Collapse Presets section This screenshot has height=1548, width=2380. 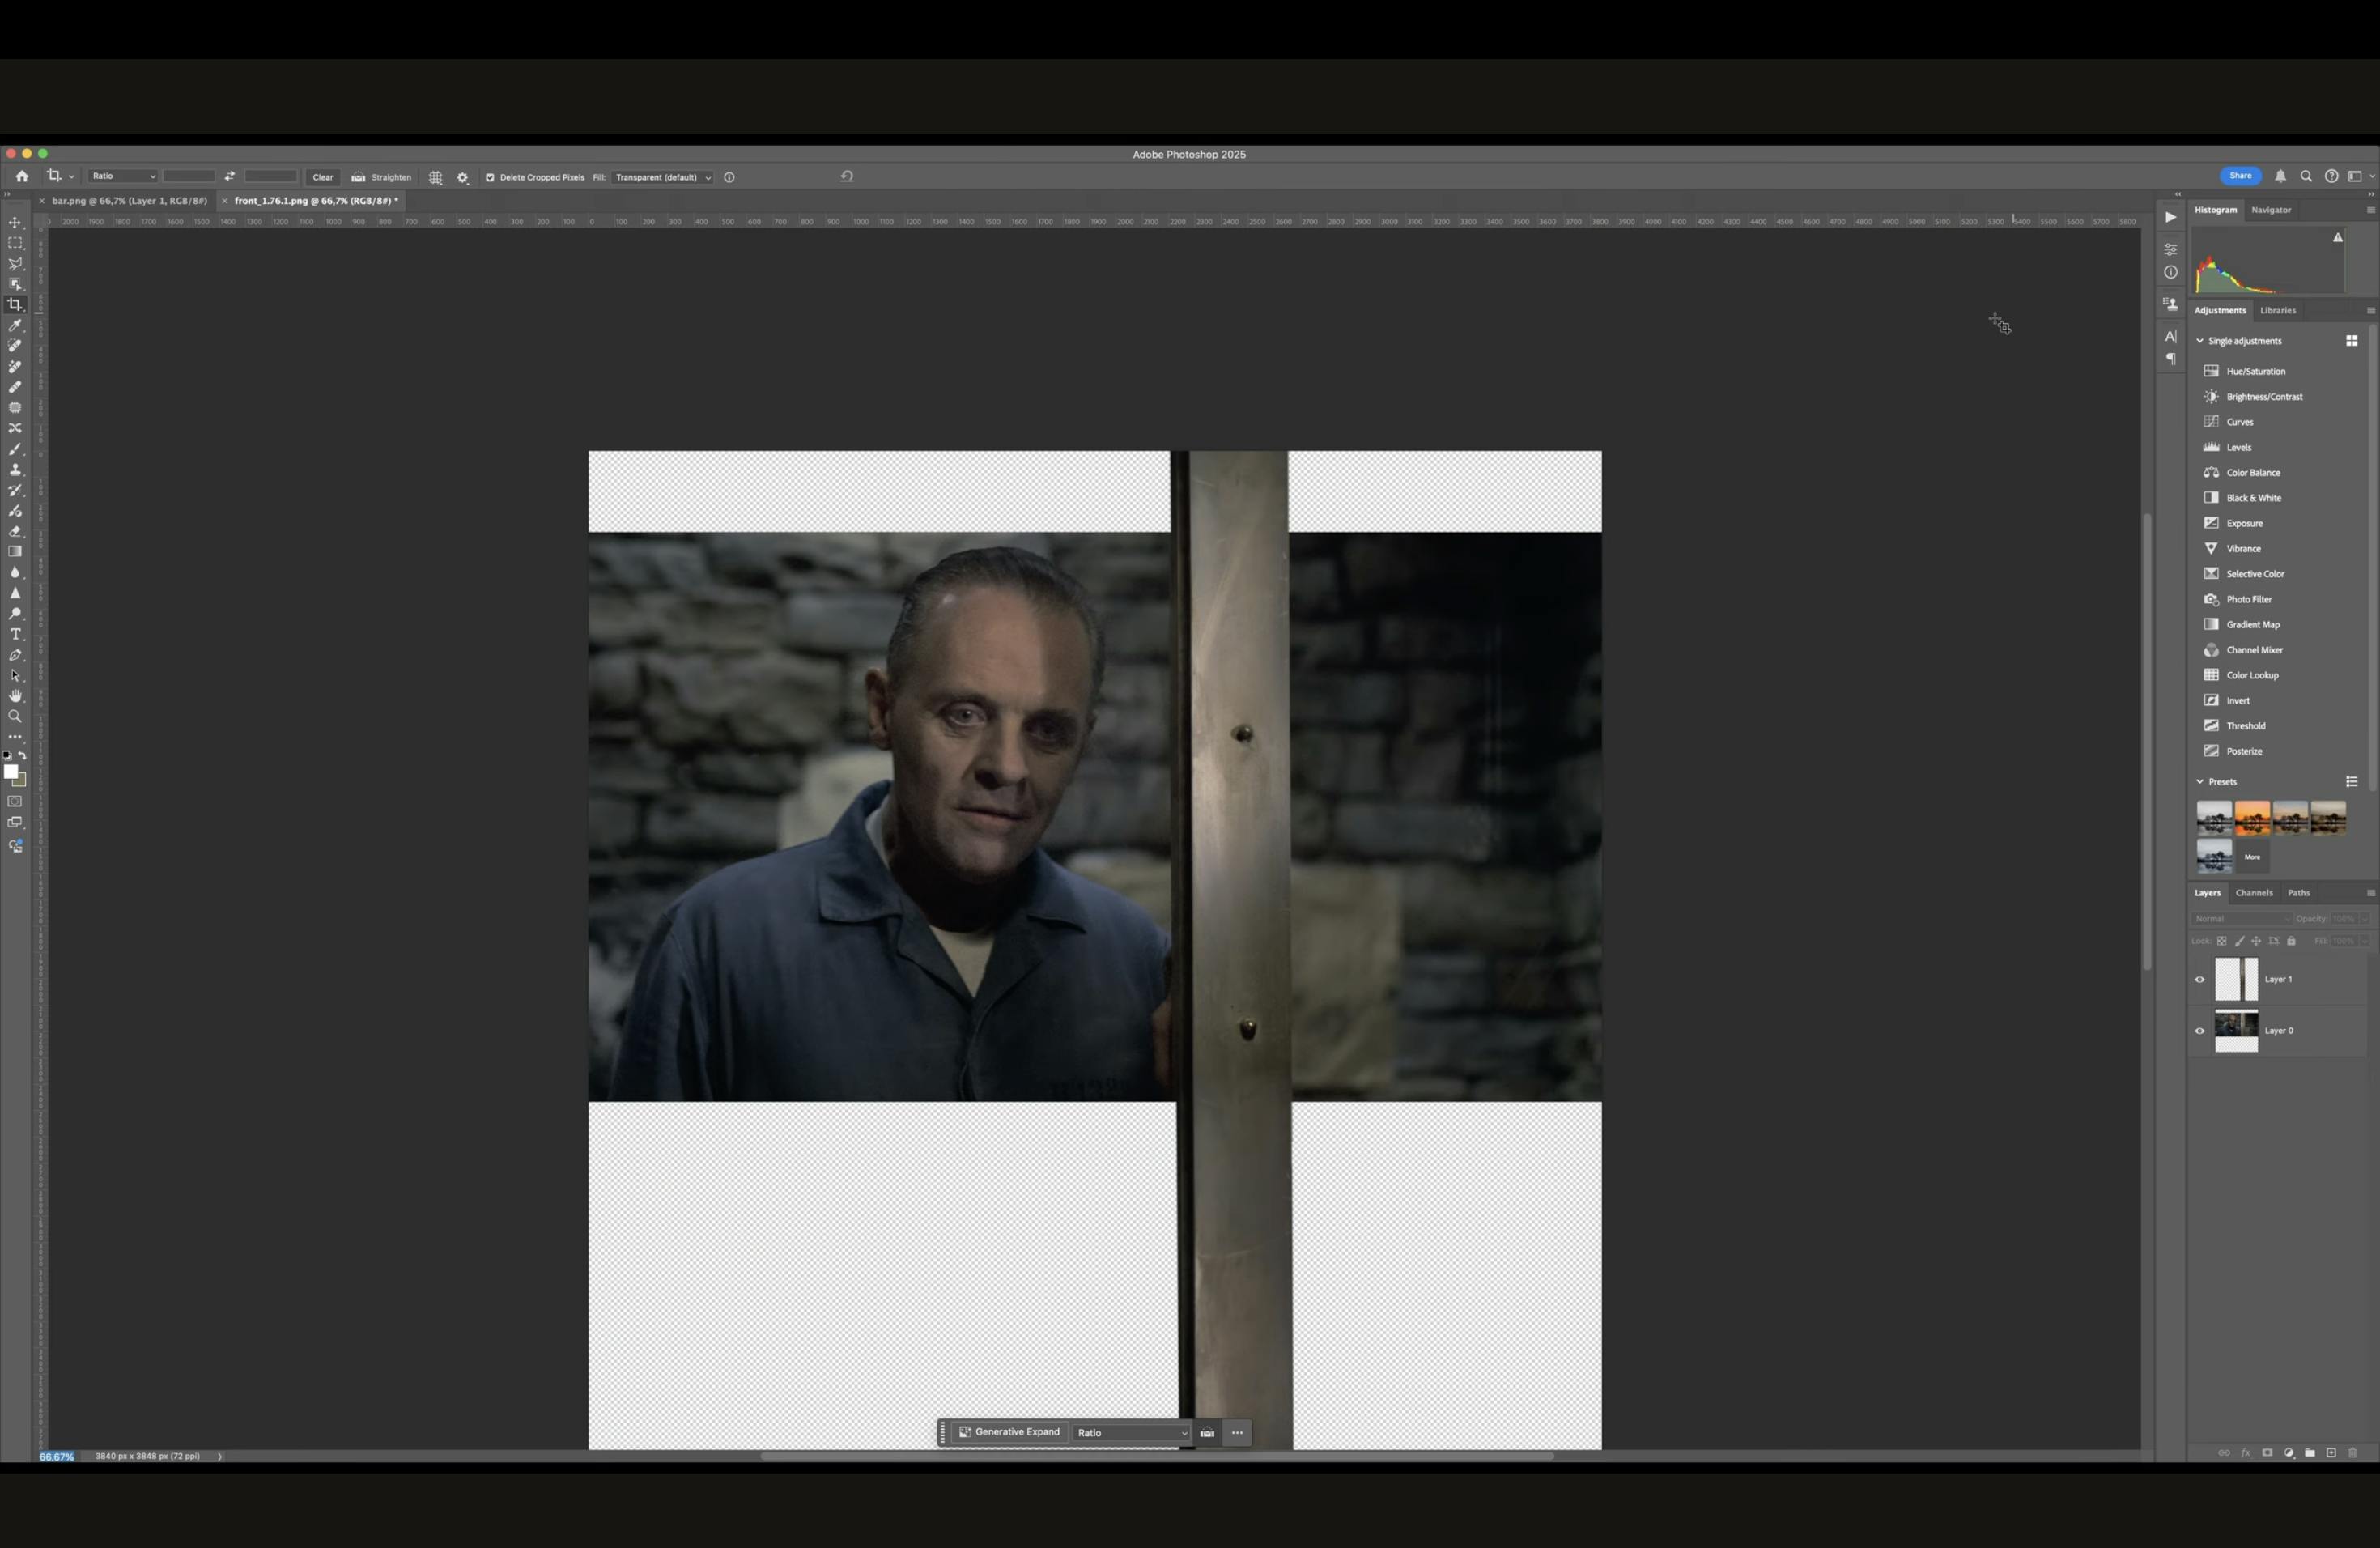2200,782
